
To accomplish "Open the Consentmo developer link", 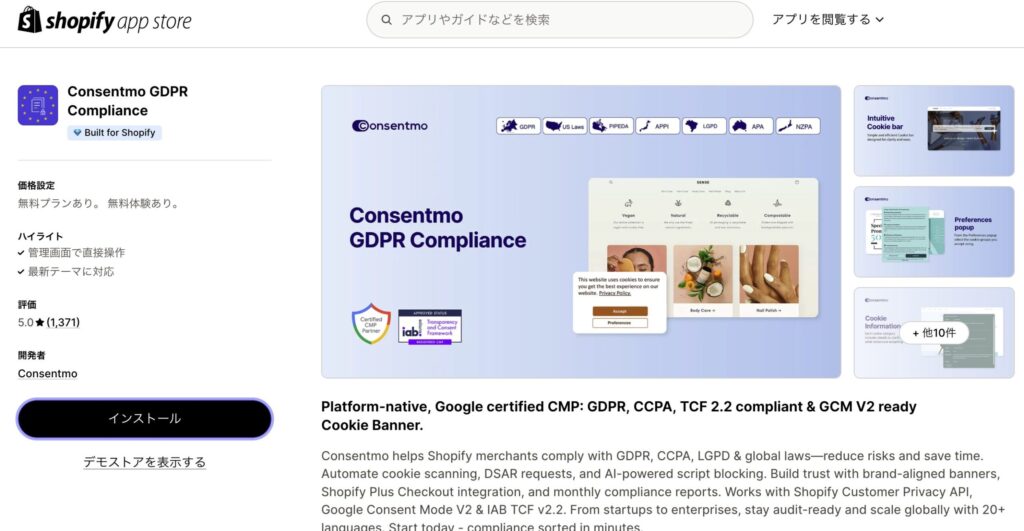I will tap(48, 374).
